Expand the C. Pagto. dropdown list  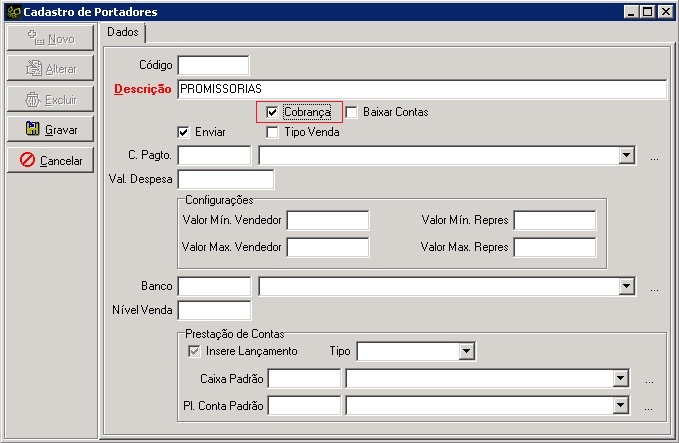[626, 156]
